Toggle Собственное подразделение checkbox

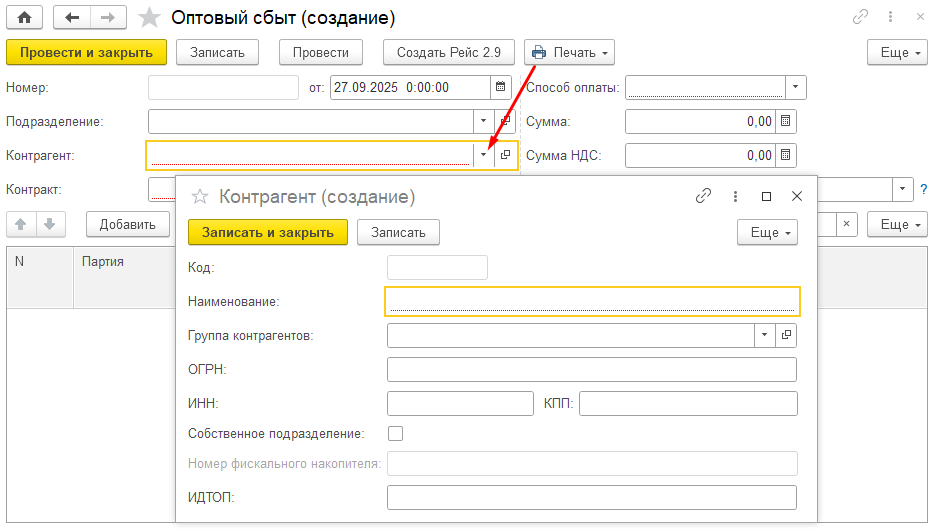(x=395, y=434)
